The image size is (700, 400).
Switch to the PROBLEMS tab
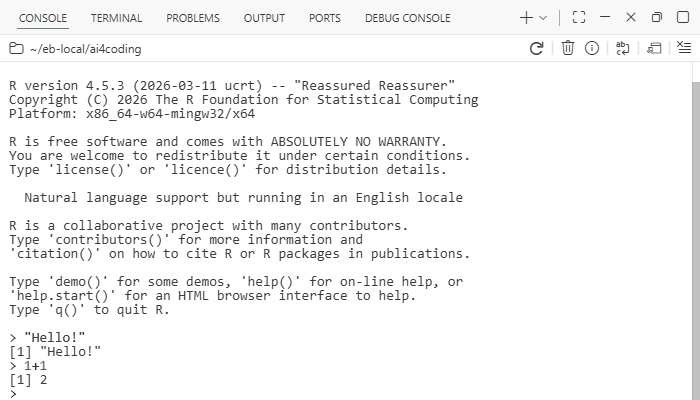click(193, 18)
